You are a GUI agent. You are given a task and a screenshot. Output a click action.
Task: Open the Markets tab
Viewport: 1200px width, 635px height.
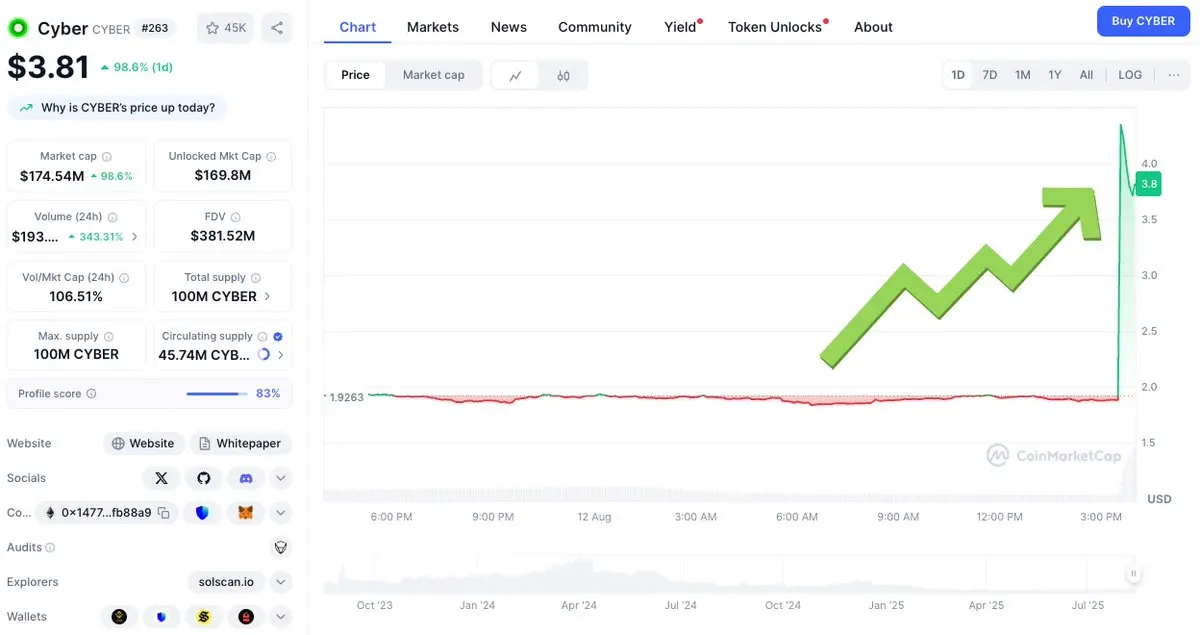(433, 27)
